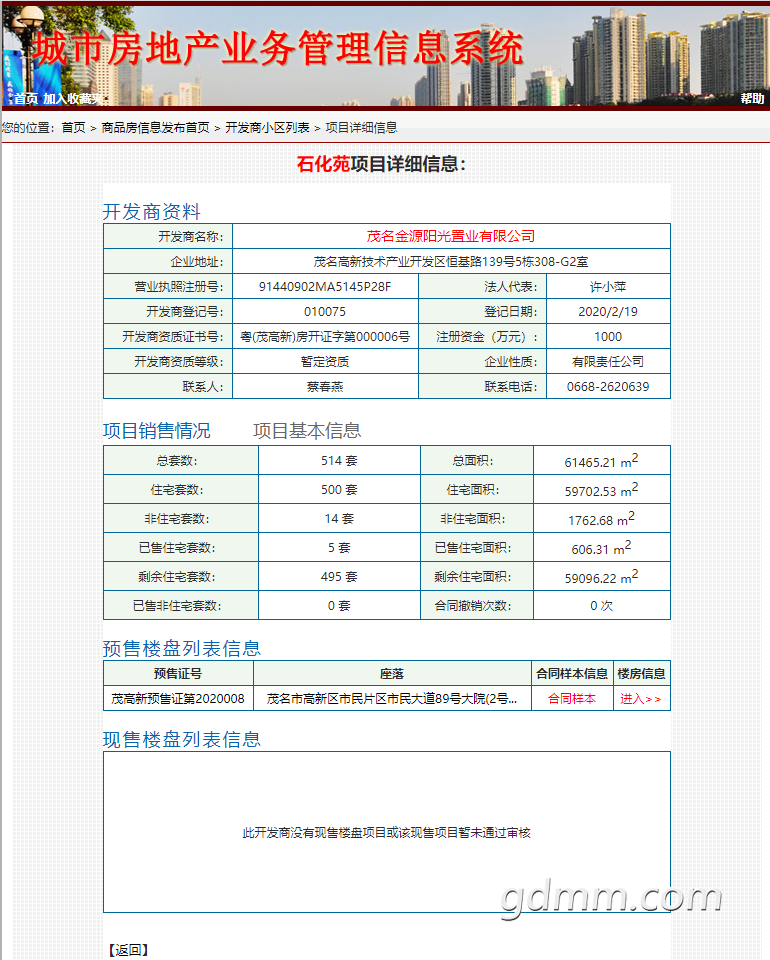Select the registration date 2020/2/19

click(x=608, y=312)
